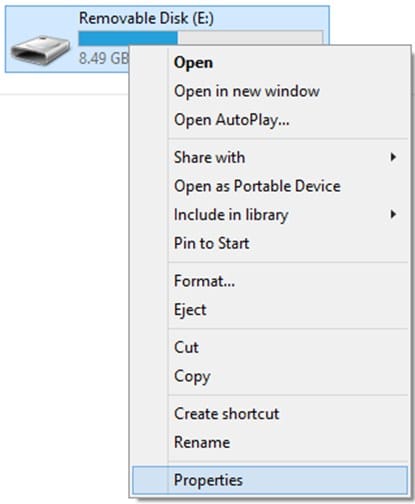This screenshot has height=504, width=415.
Task: Expand the Include in library submenu arrow
Action: click(393, 214)
